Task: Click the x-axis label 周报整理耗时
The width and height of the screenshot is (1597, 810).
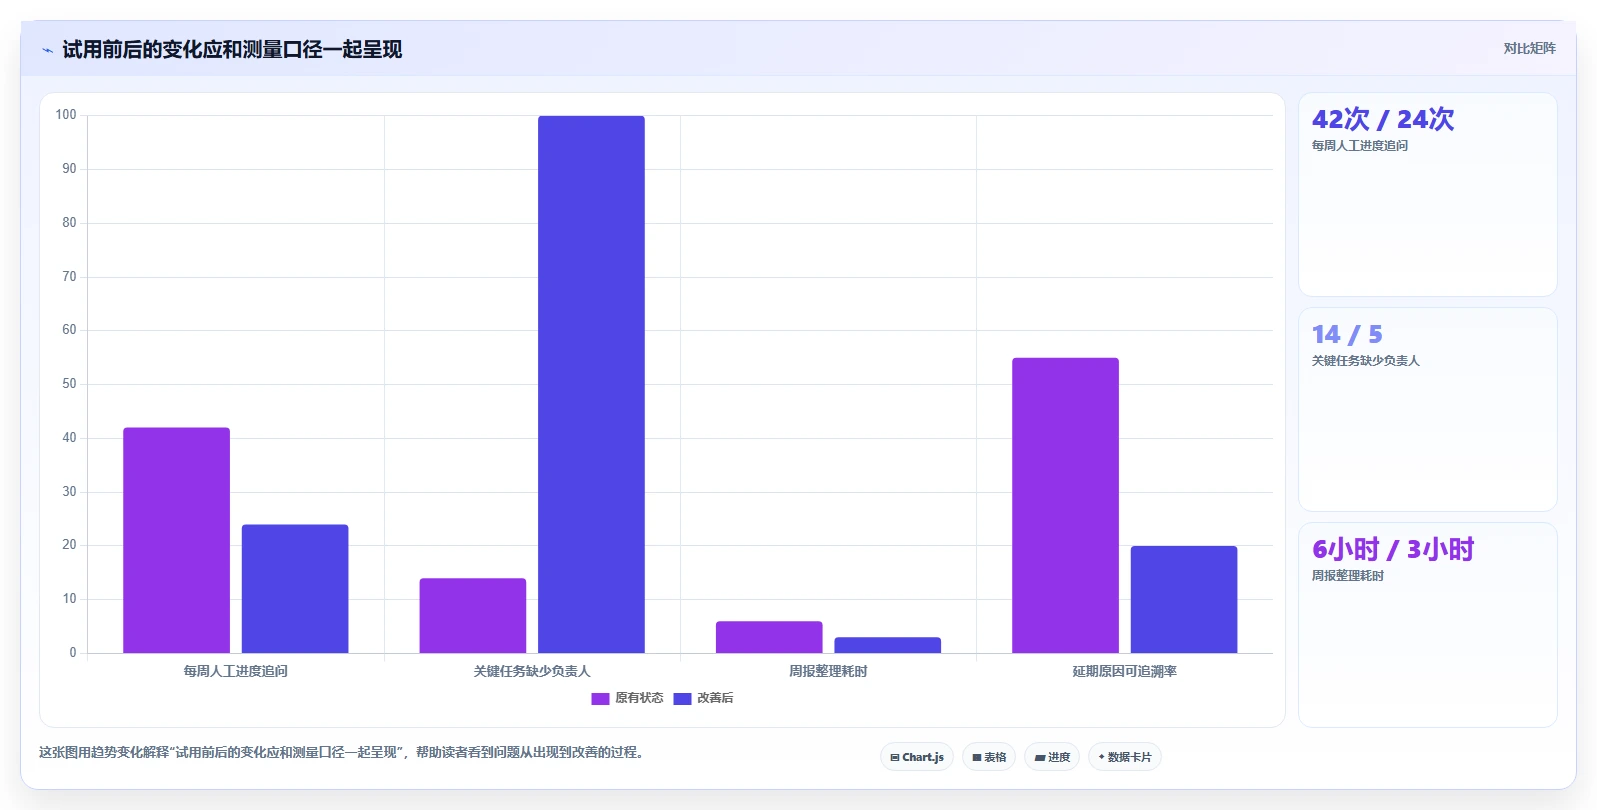Action: (828, 671)
